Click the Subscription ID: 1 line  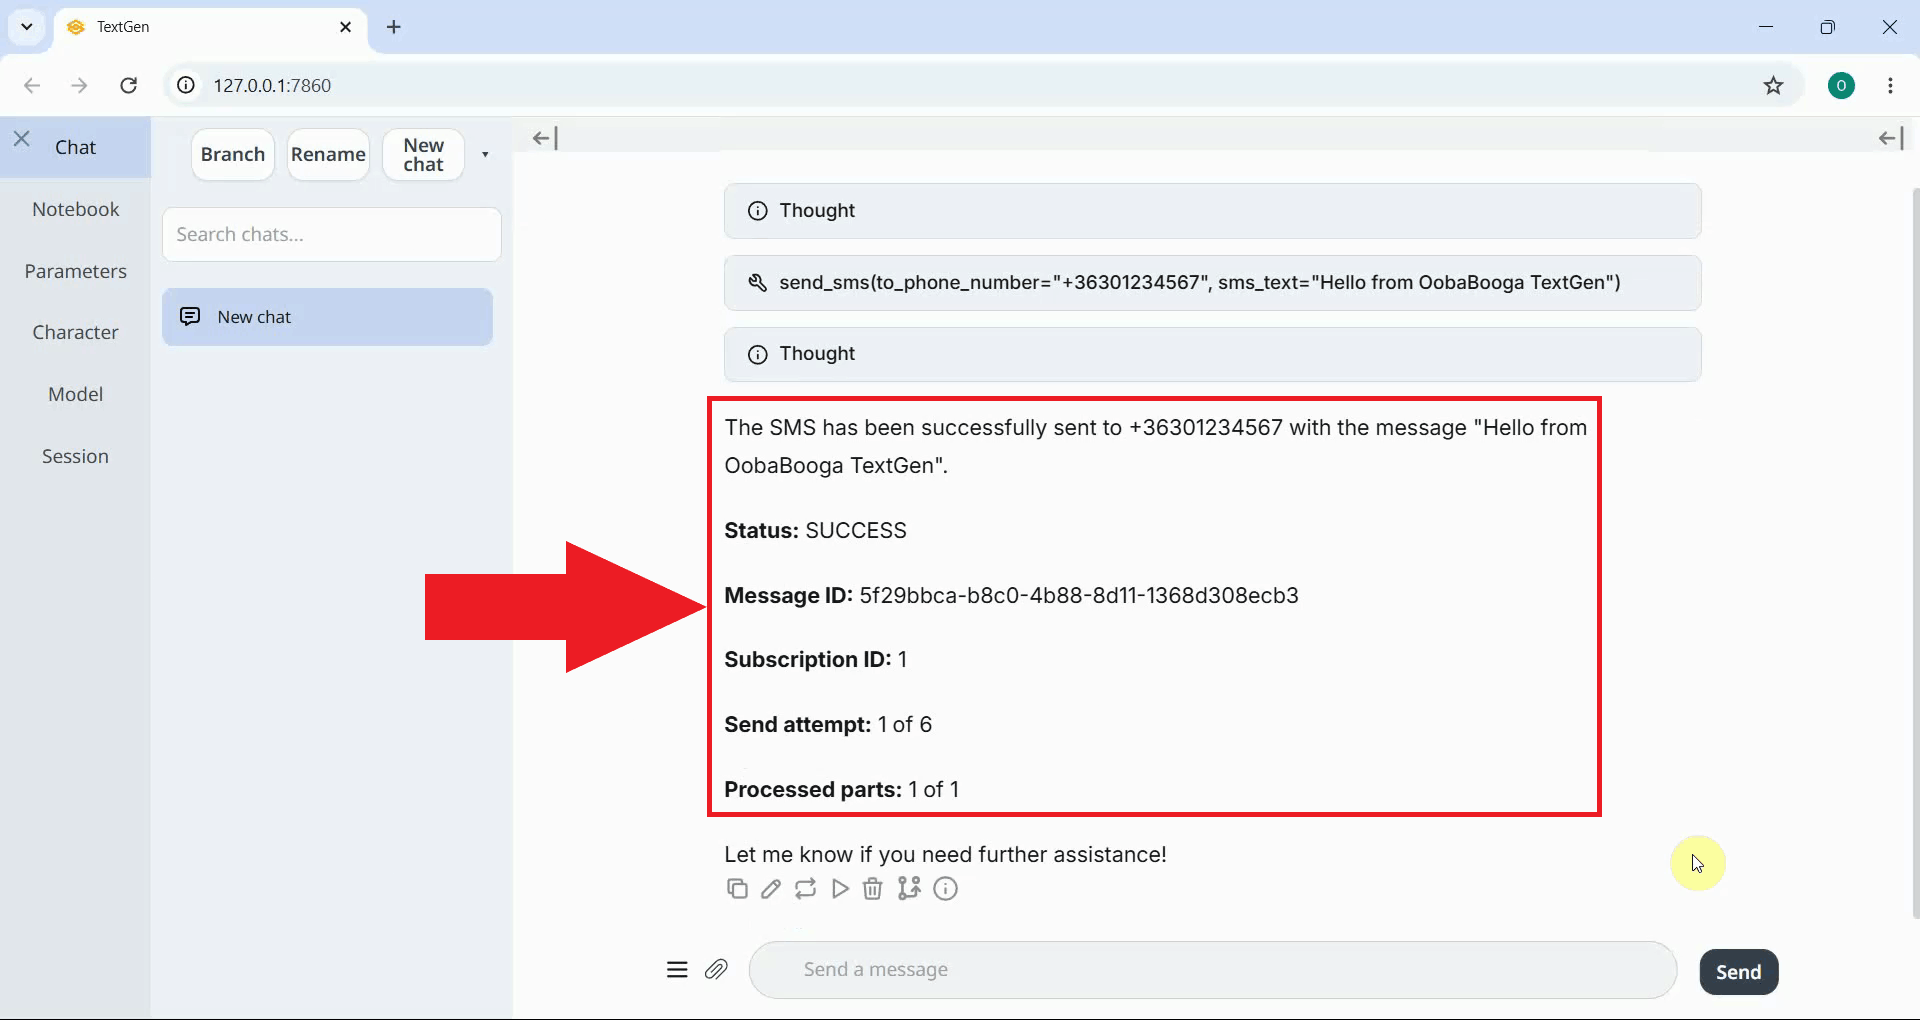[x=815, y=660]
